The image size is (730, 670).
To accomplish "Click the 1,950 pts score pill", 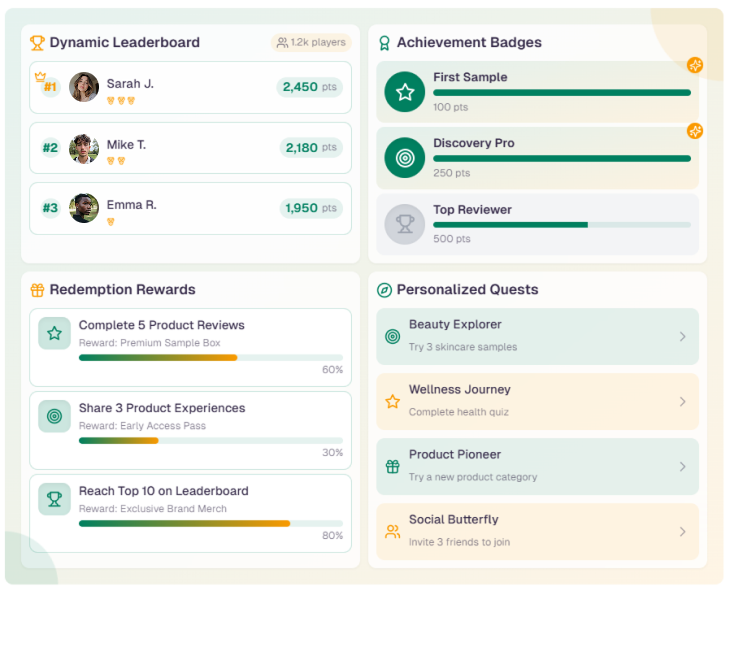I will pyautogui.click(x=311, y=208).
